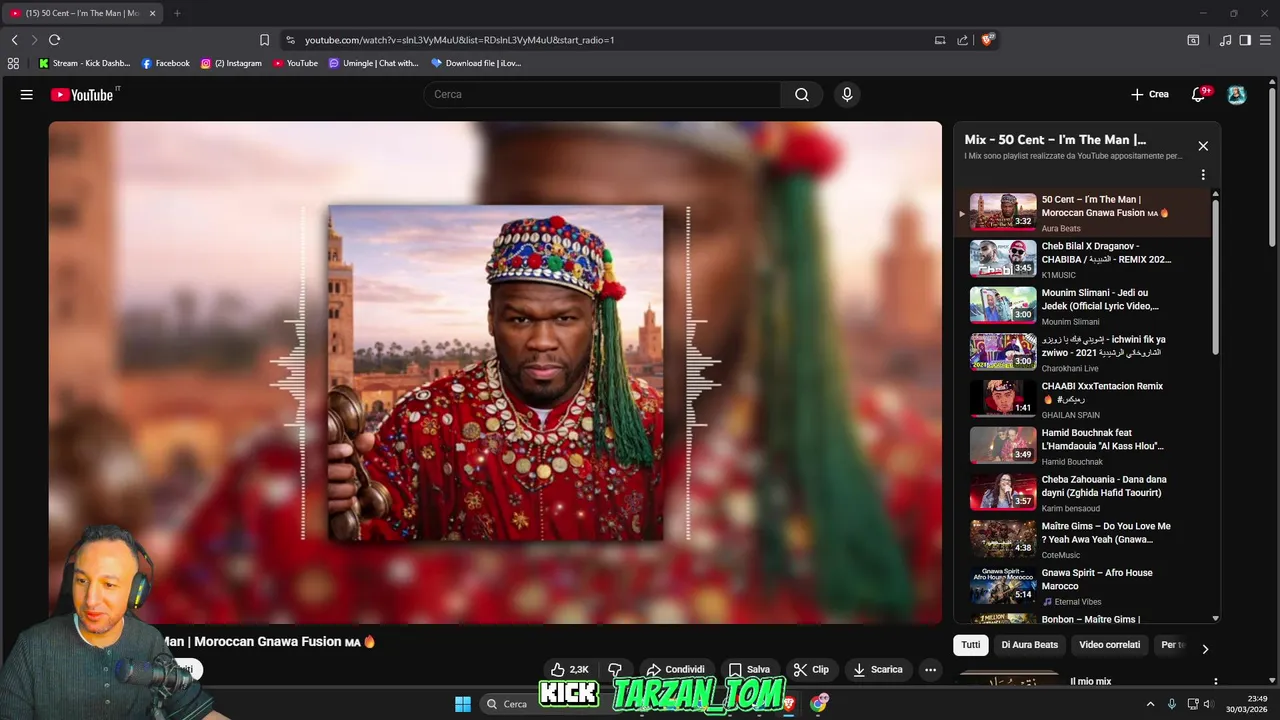This screenshot has width=1280, height=720.
Task: Go forward in browser history
Action: tap(34, 40)
